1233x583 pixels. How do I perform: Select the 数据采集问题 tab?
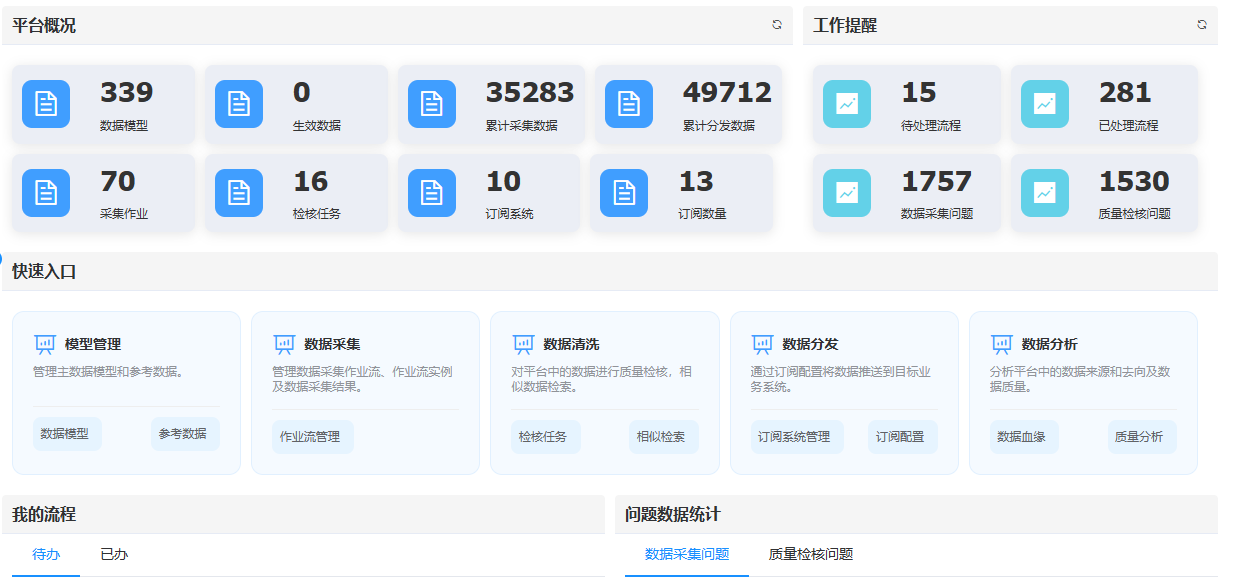[x=687, y=554]
